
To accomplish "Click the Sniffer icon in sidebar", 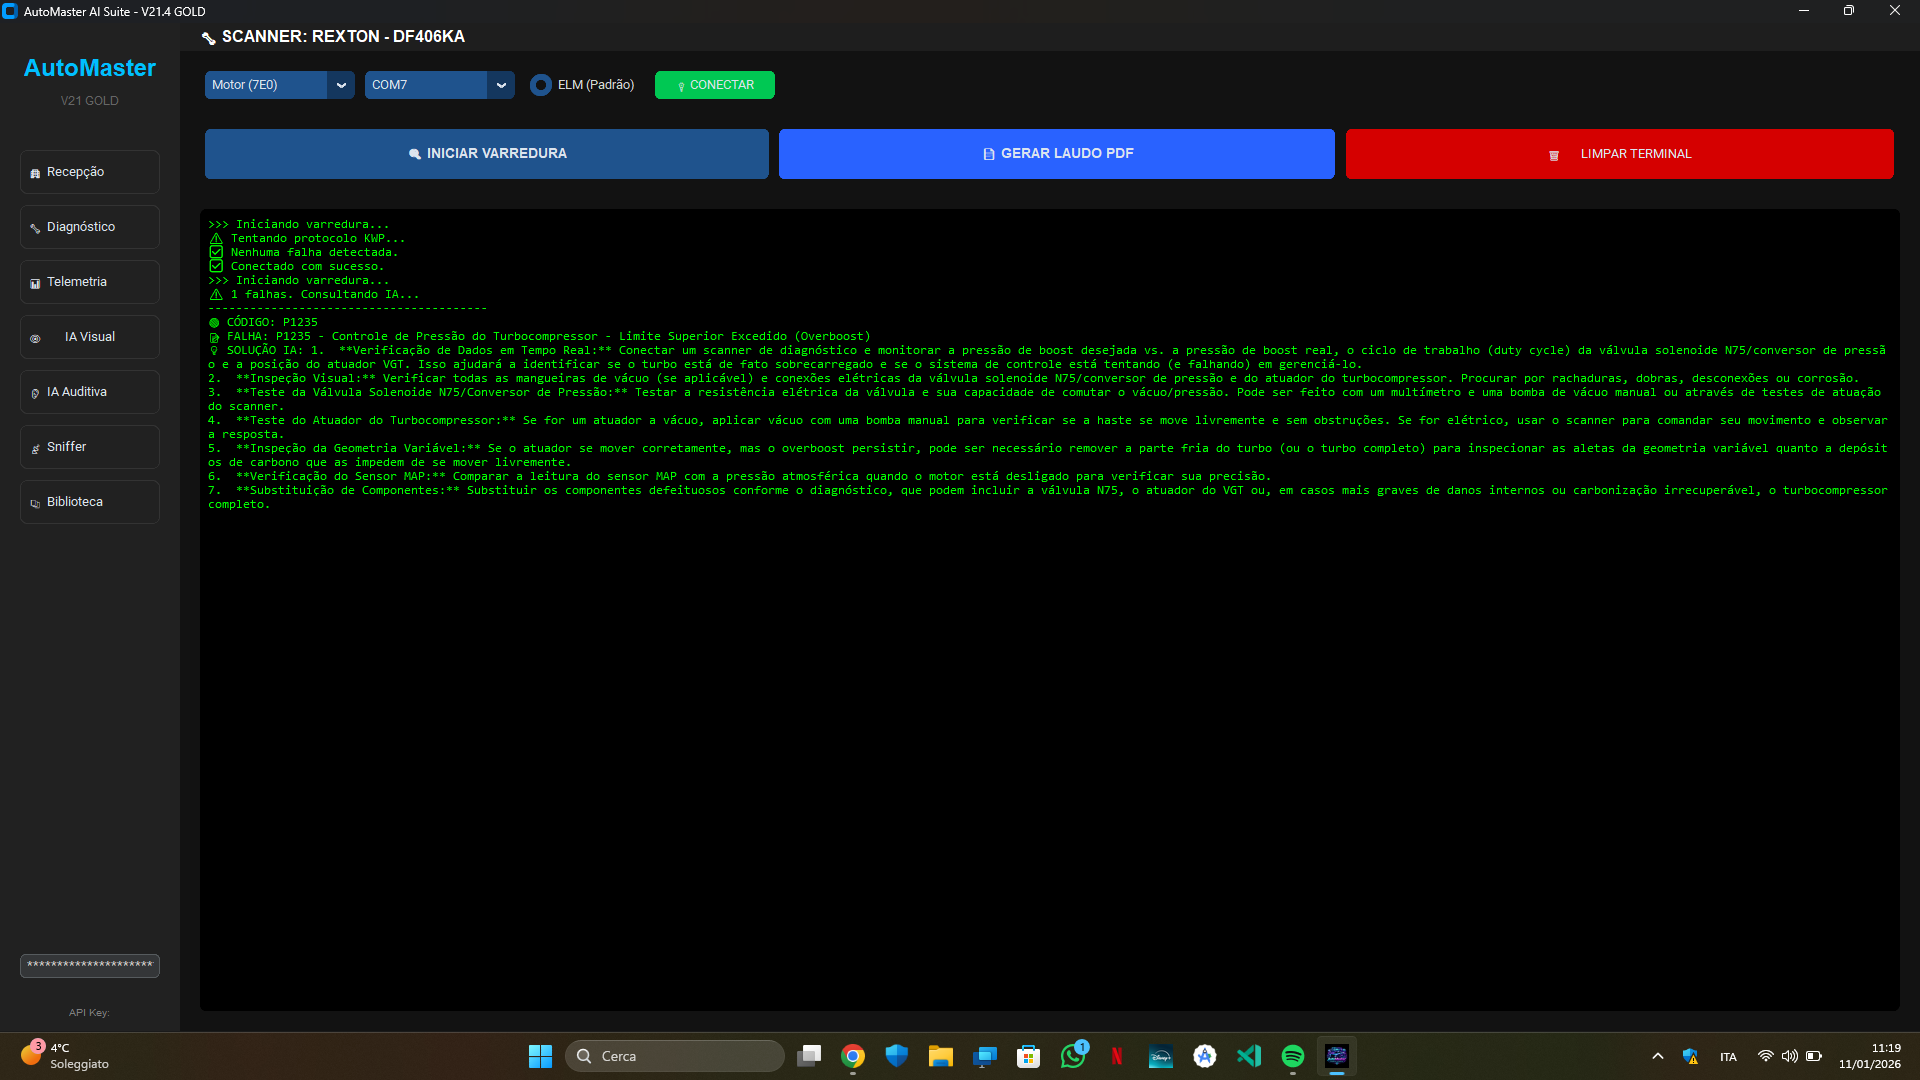I will click(35, 448).
